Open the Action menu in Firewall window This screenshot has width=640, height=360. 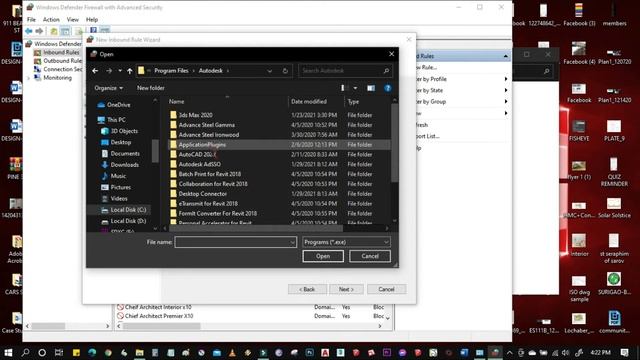point(51,20)
